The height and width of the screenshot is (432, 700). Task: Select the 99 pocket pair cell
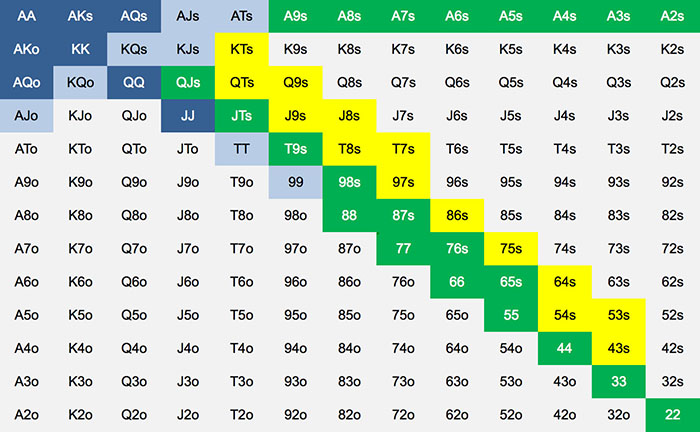click(x=296, y=182)
